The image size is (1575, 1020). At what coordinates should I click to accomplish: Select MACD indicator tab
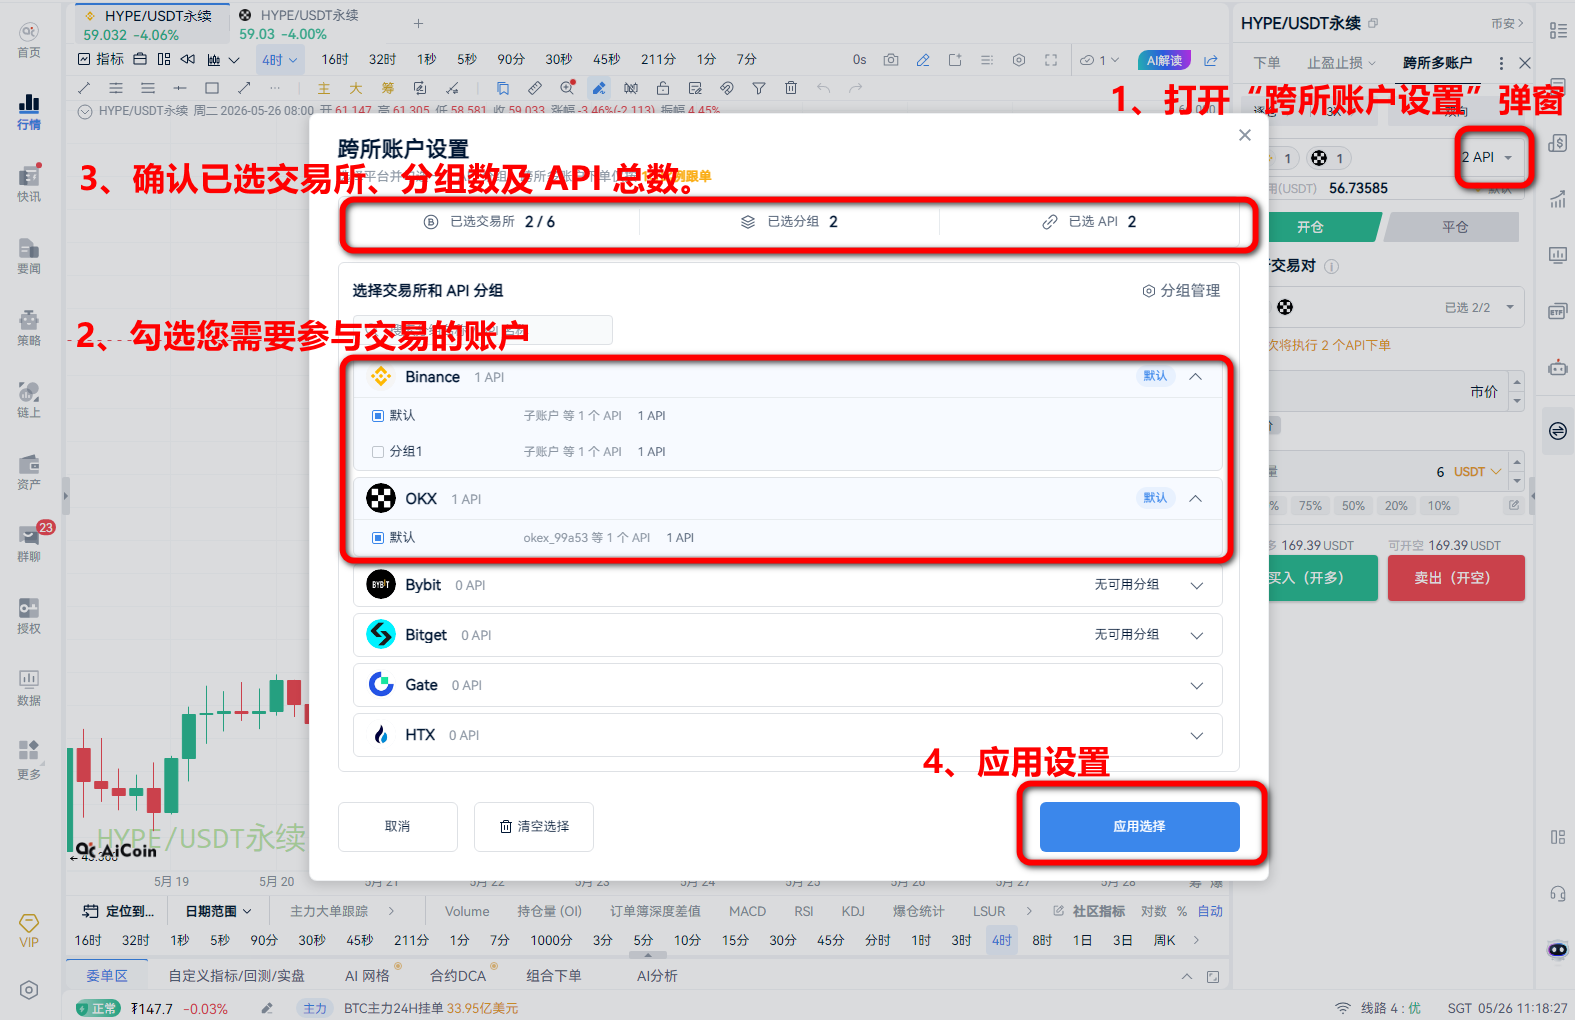[x=748, y=911]
